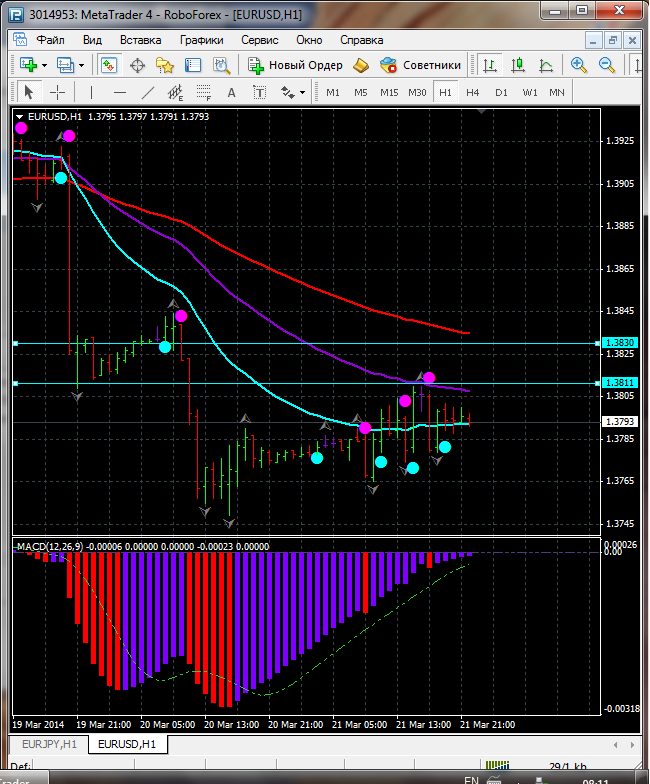Screen dimensions: 650x784
Task: Click the EN language indicator in taskbar
Action: tap(471, 779)
